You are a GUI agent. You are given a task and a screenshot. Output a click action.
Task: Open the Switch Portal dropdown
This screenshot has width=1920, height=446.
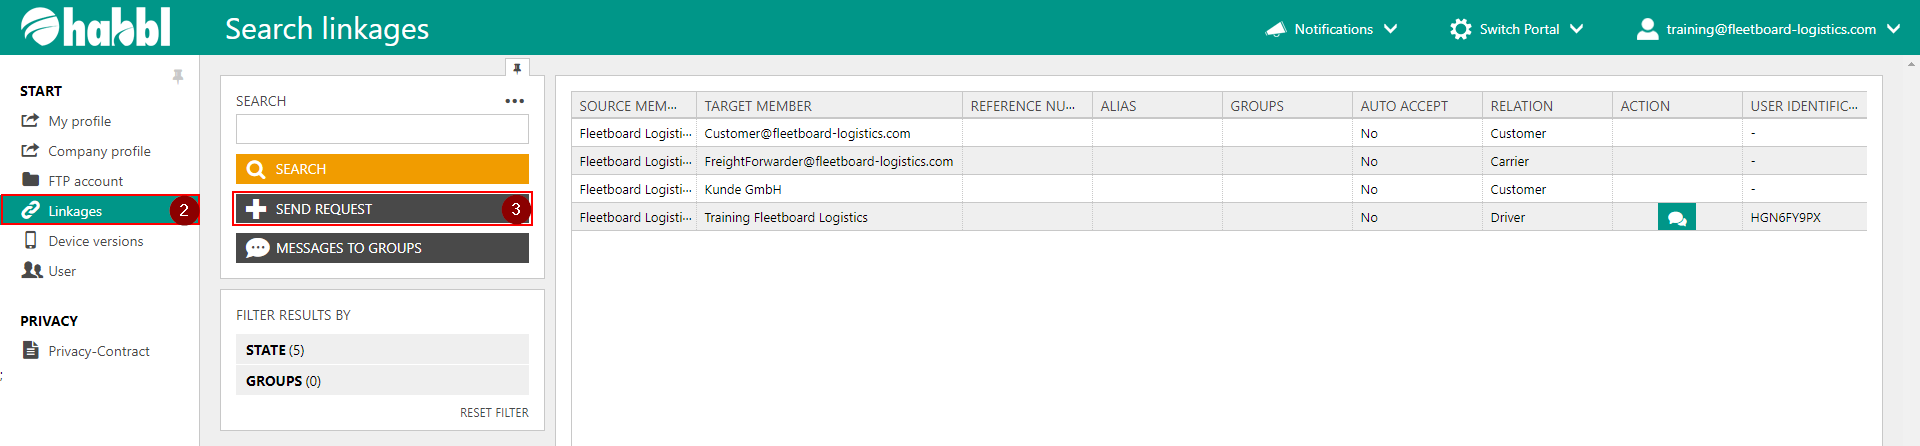pos(1517,29)
